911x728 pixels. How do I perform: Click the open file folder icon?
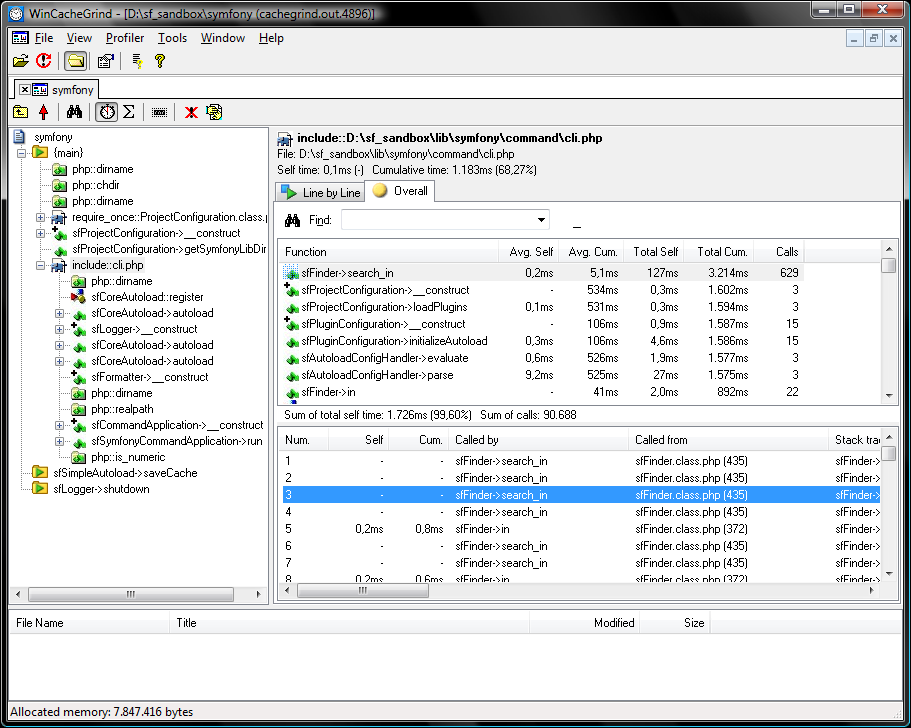20,61
